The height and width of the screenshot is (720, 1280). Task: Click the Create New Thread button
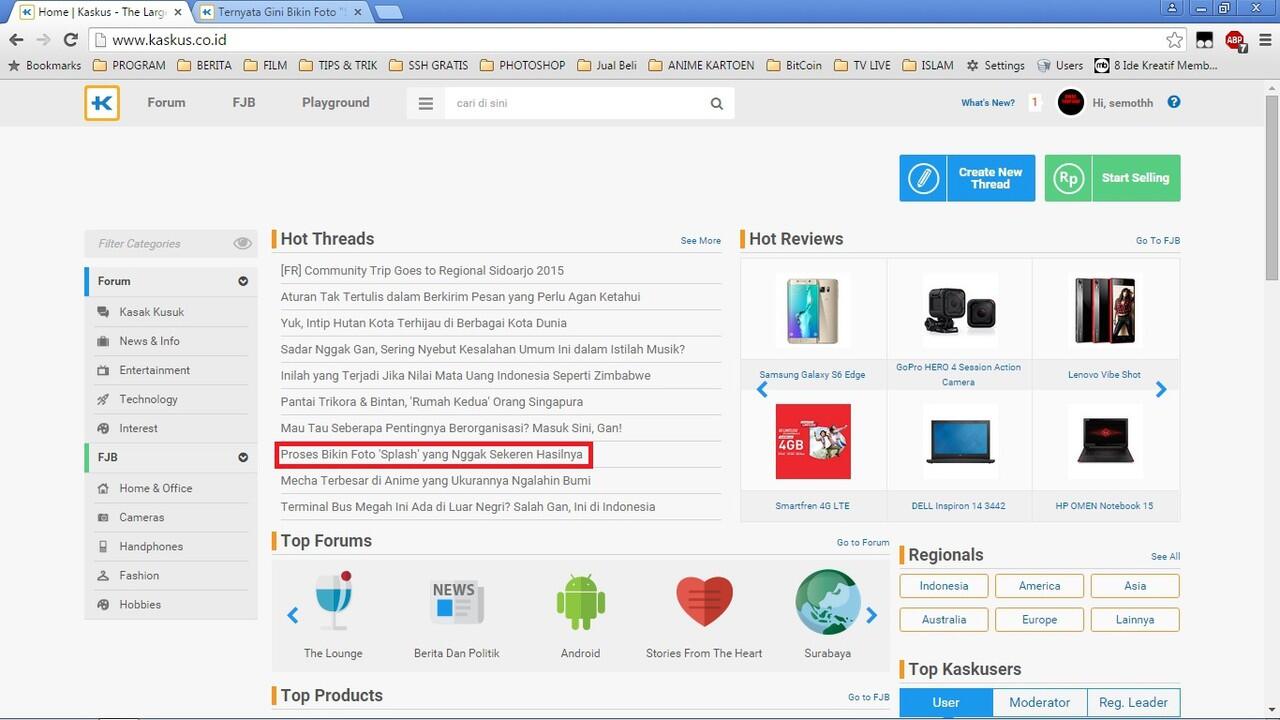(967, 178)
